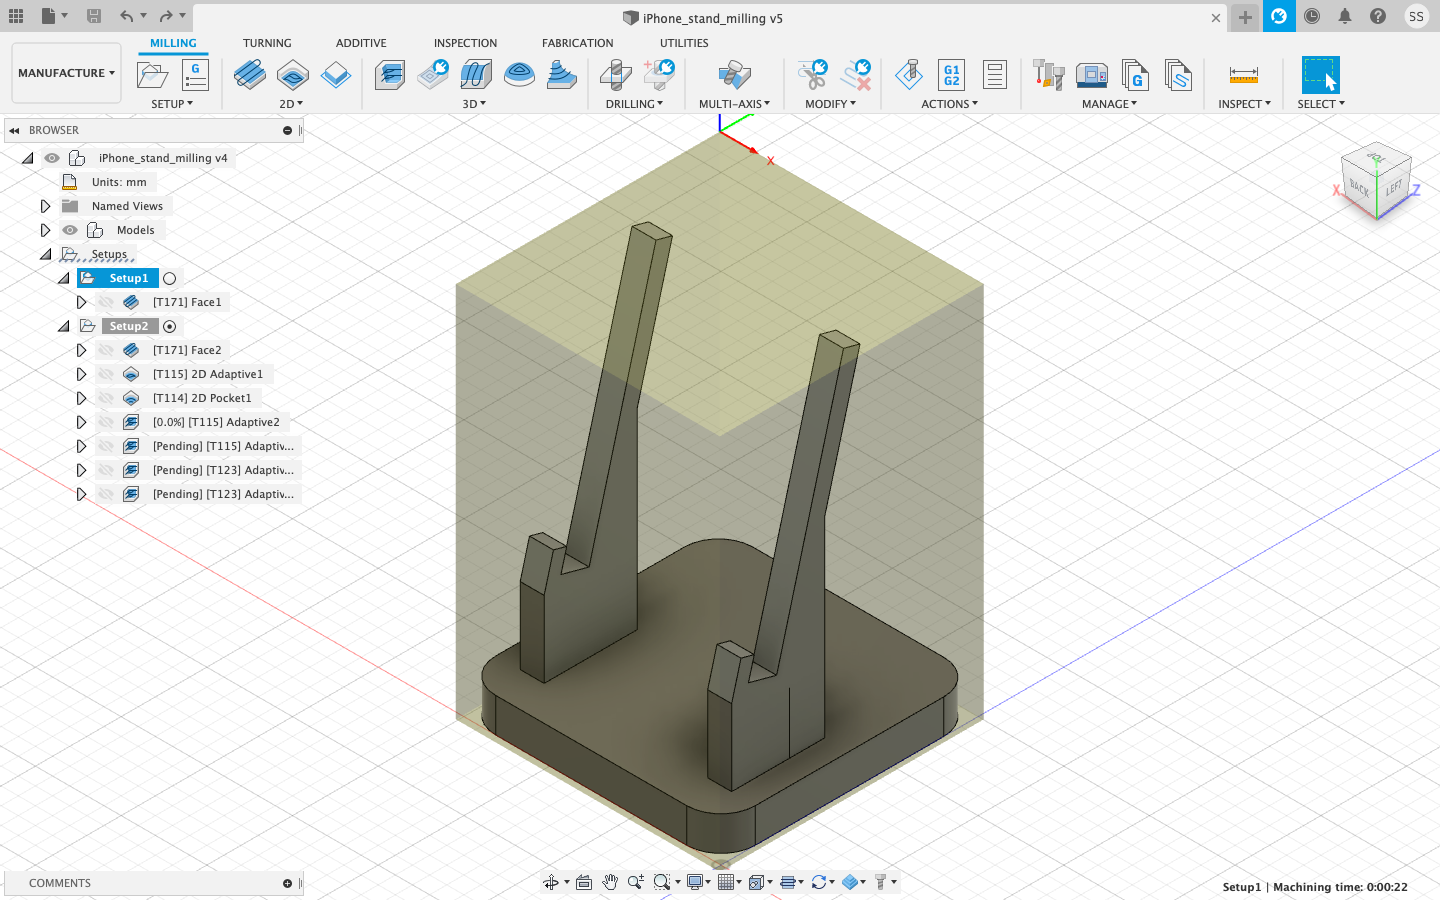The width and height of the screenshot is (1440, 900).
Task: Open the DRILLING dropdown menu
Action: click(634, 104)
